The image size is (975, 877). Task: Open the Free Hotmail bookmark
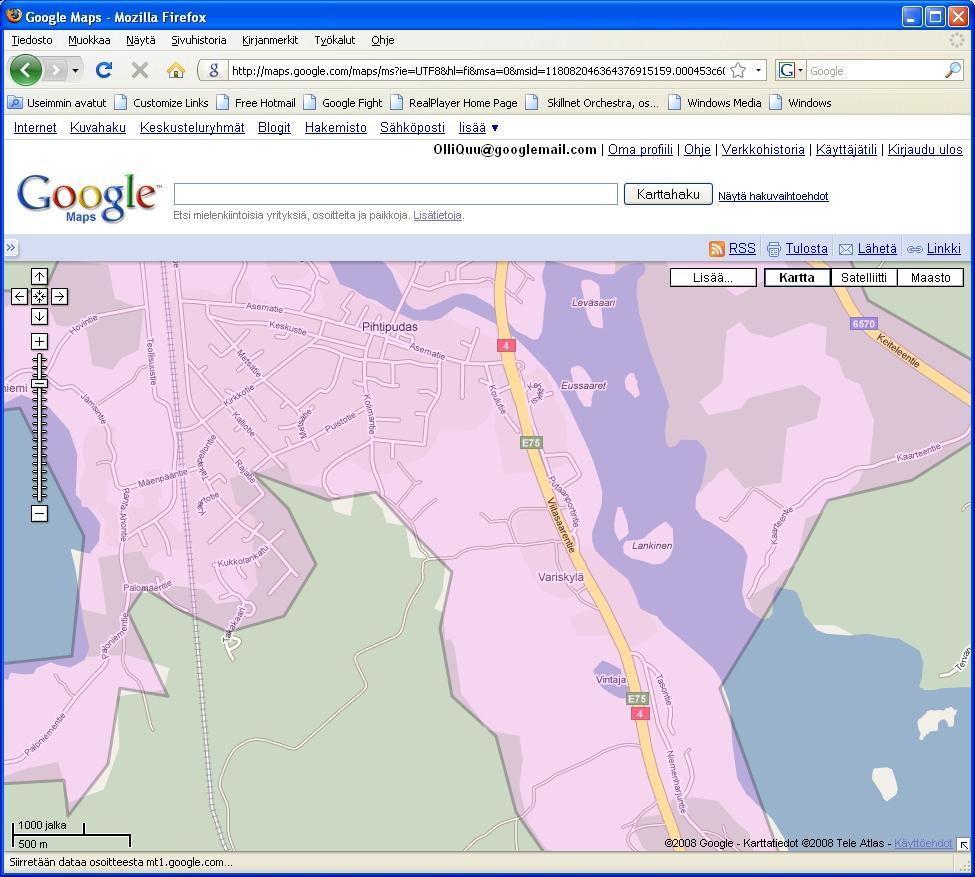tap(256, 103)
